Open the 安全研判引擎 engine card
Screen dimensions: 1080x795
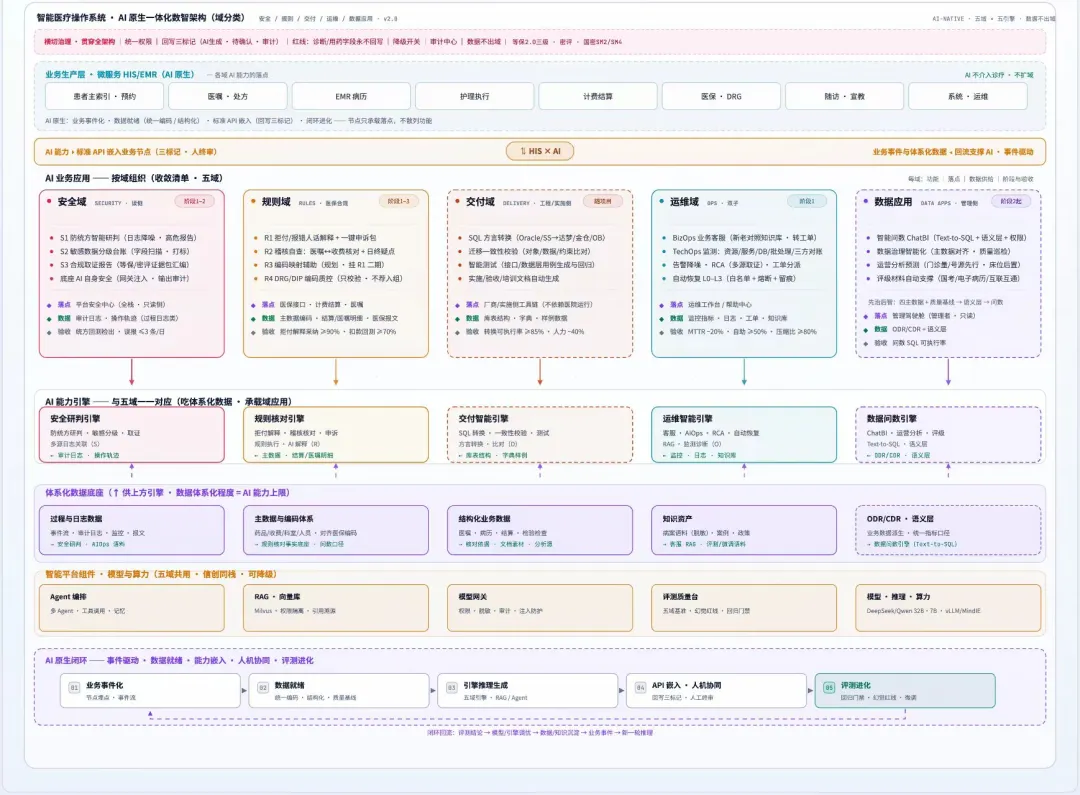tap(132, 435)
